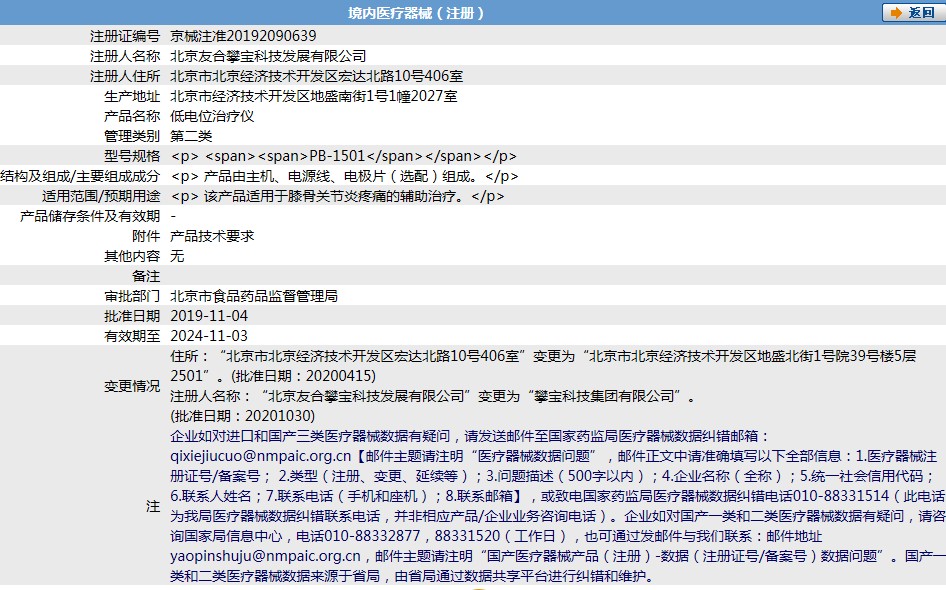Click approval department 北京市食品药品监督管理局
Screen dimensions: 946x590
click(x=254, y=296)
